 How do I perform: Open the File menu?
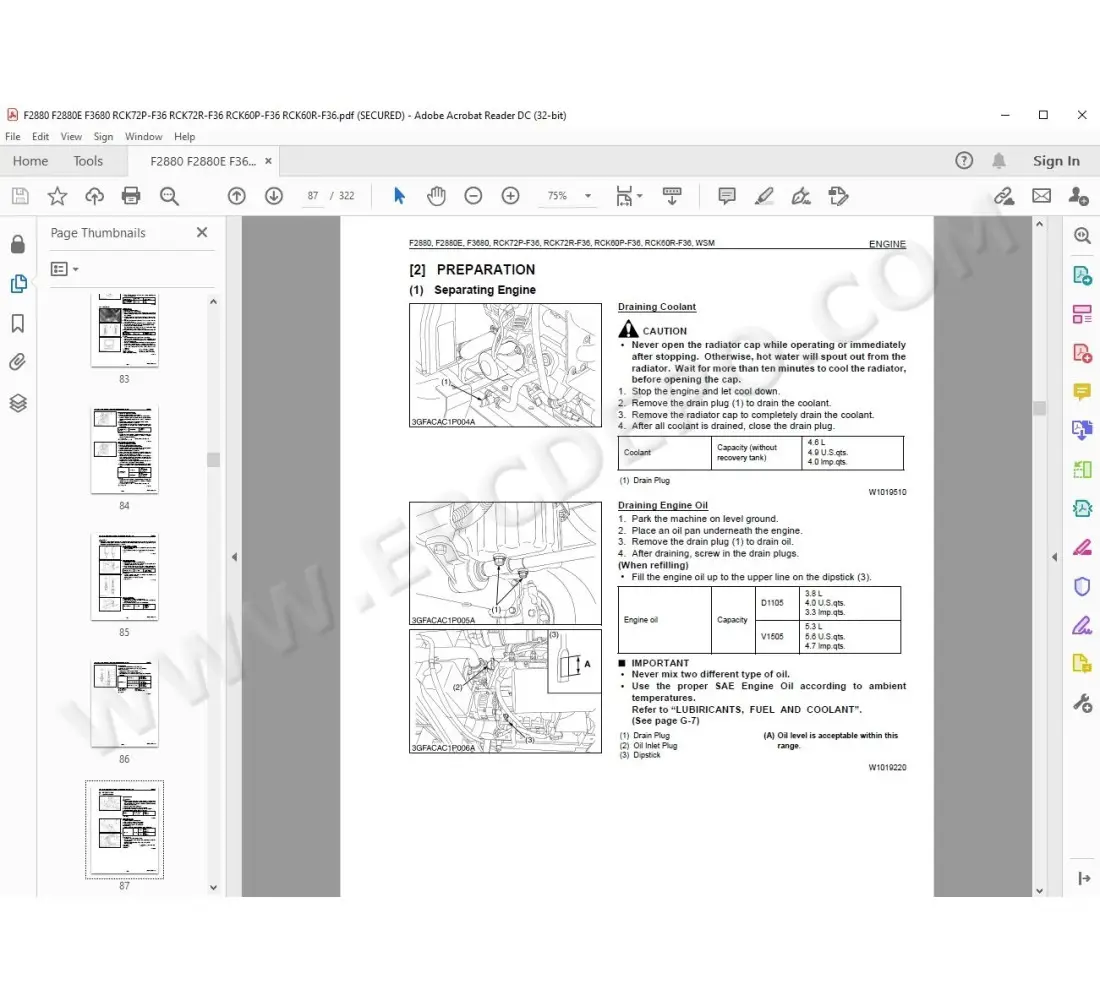13,136
